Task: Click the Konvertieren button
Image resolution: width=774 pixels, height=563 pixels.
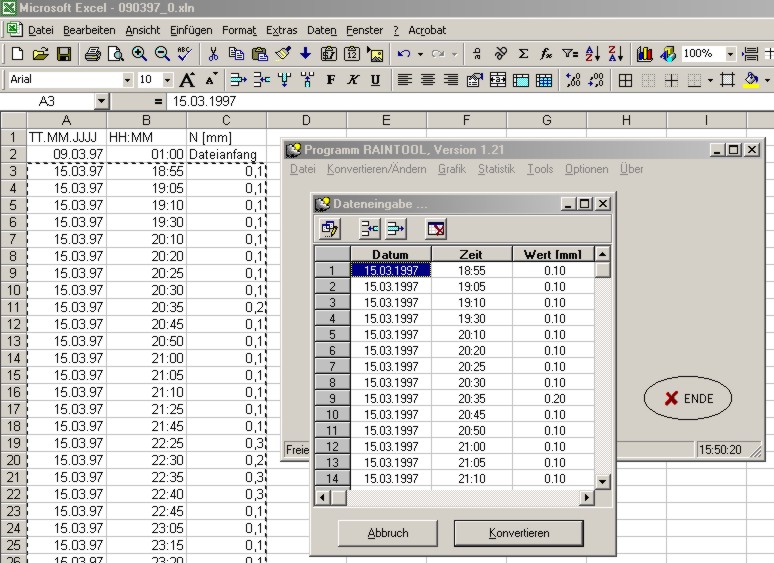Action: 519,533
